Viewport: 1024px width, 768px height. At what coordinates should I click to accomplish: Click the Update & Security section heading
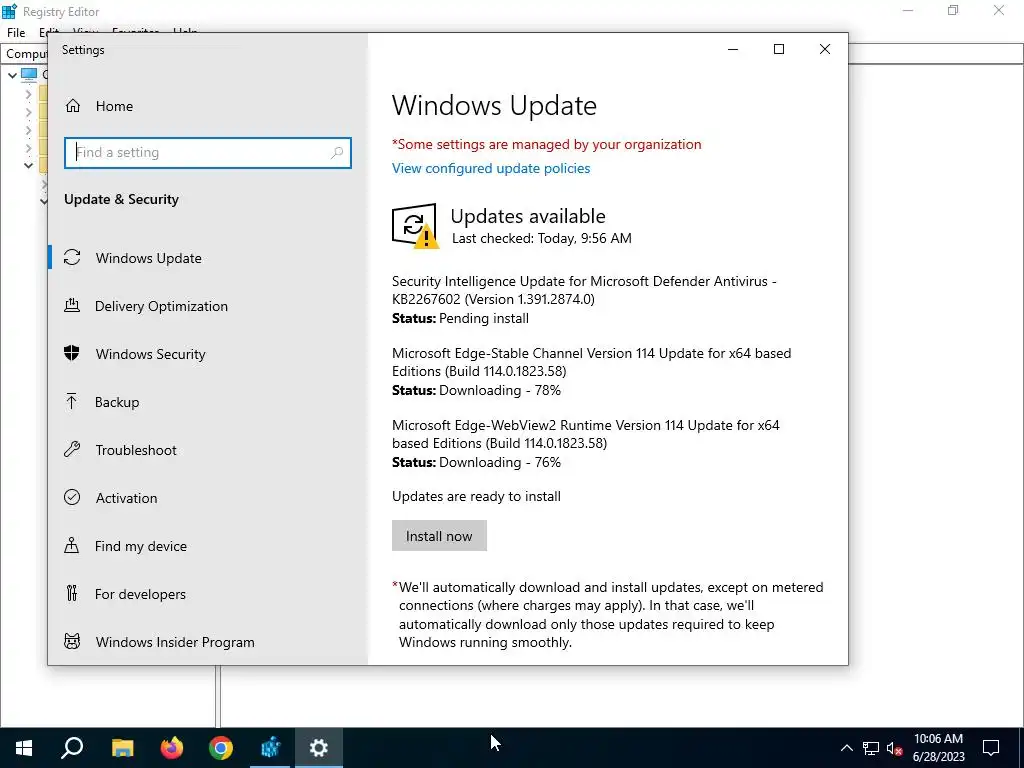[x=121, y=199]
